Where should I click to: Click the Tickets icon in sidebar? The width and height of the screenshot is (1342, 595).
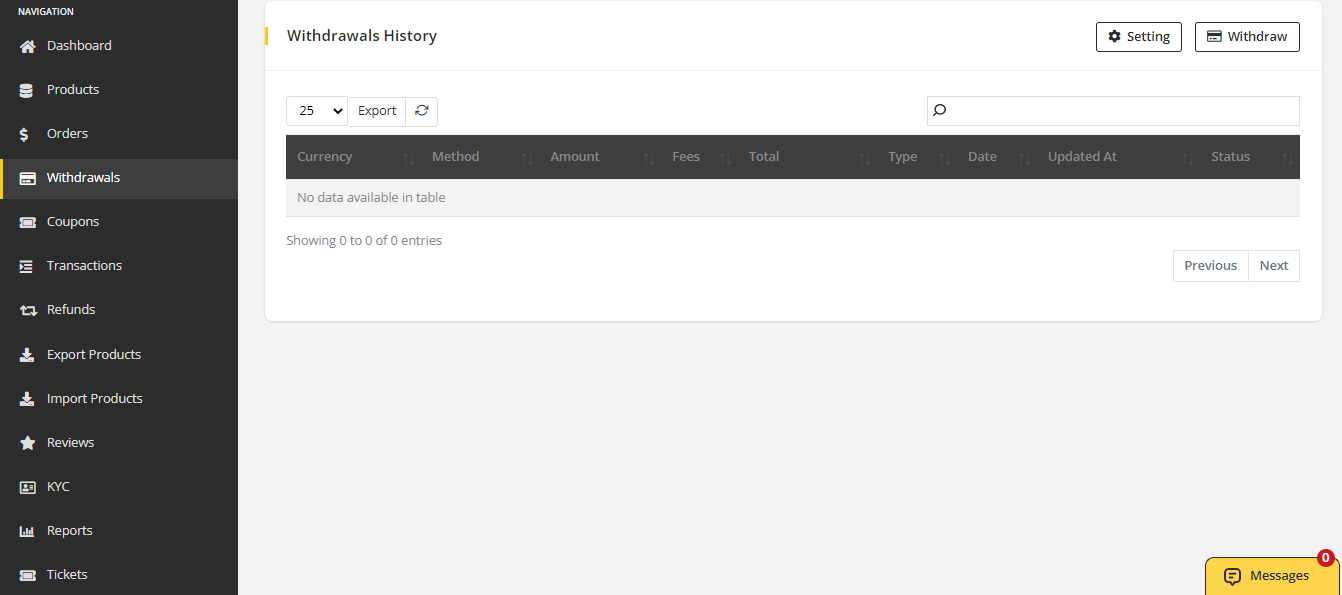(x=28, y=575)
